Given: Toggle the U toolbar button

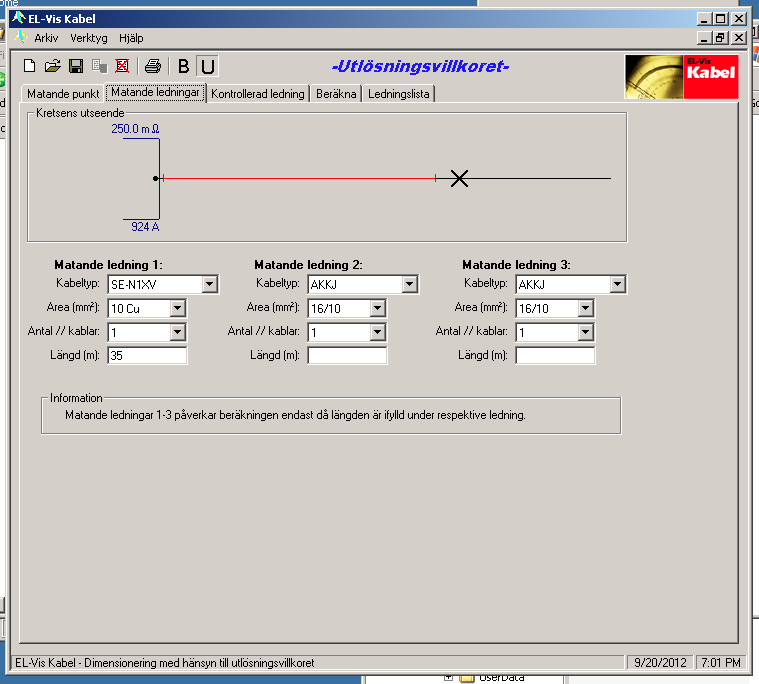Looking at the screenshot, I should [x=207, y=67].
